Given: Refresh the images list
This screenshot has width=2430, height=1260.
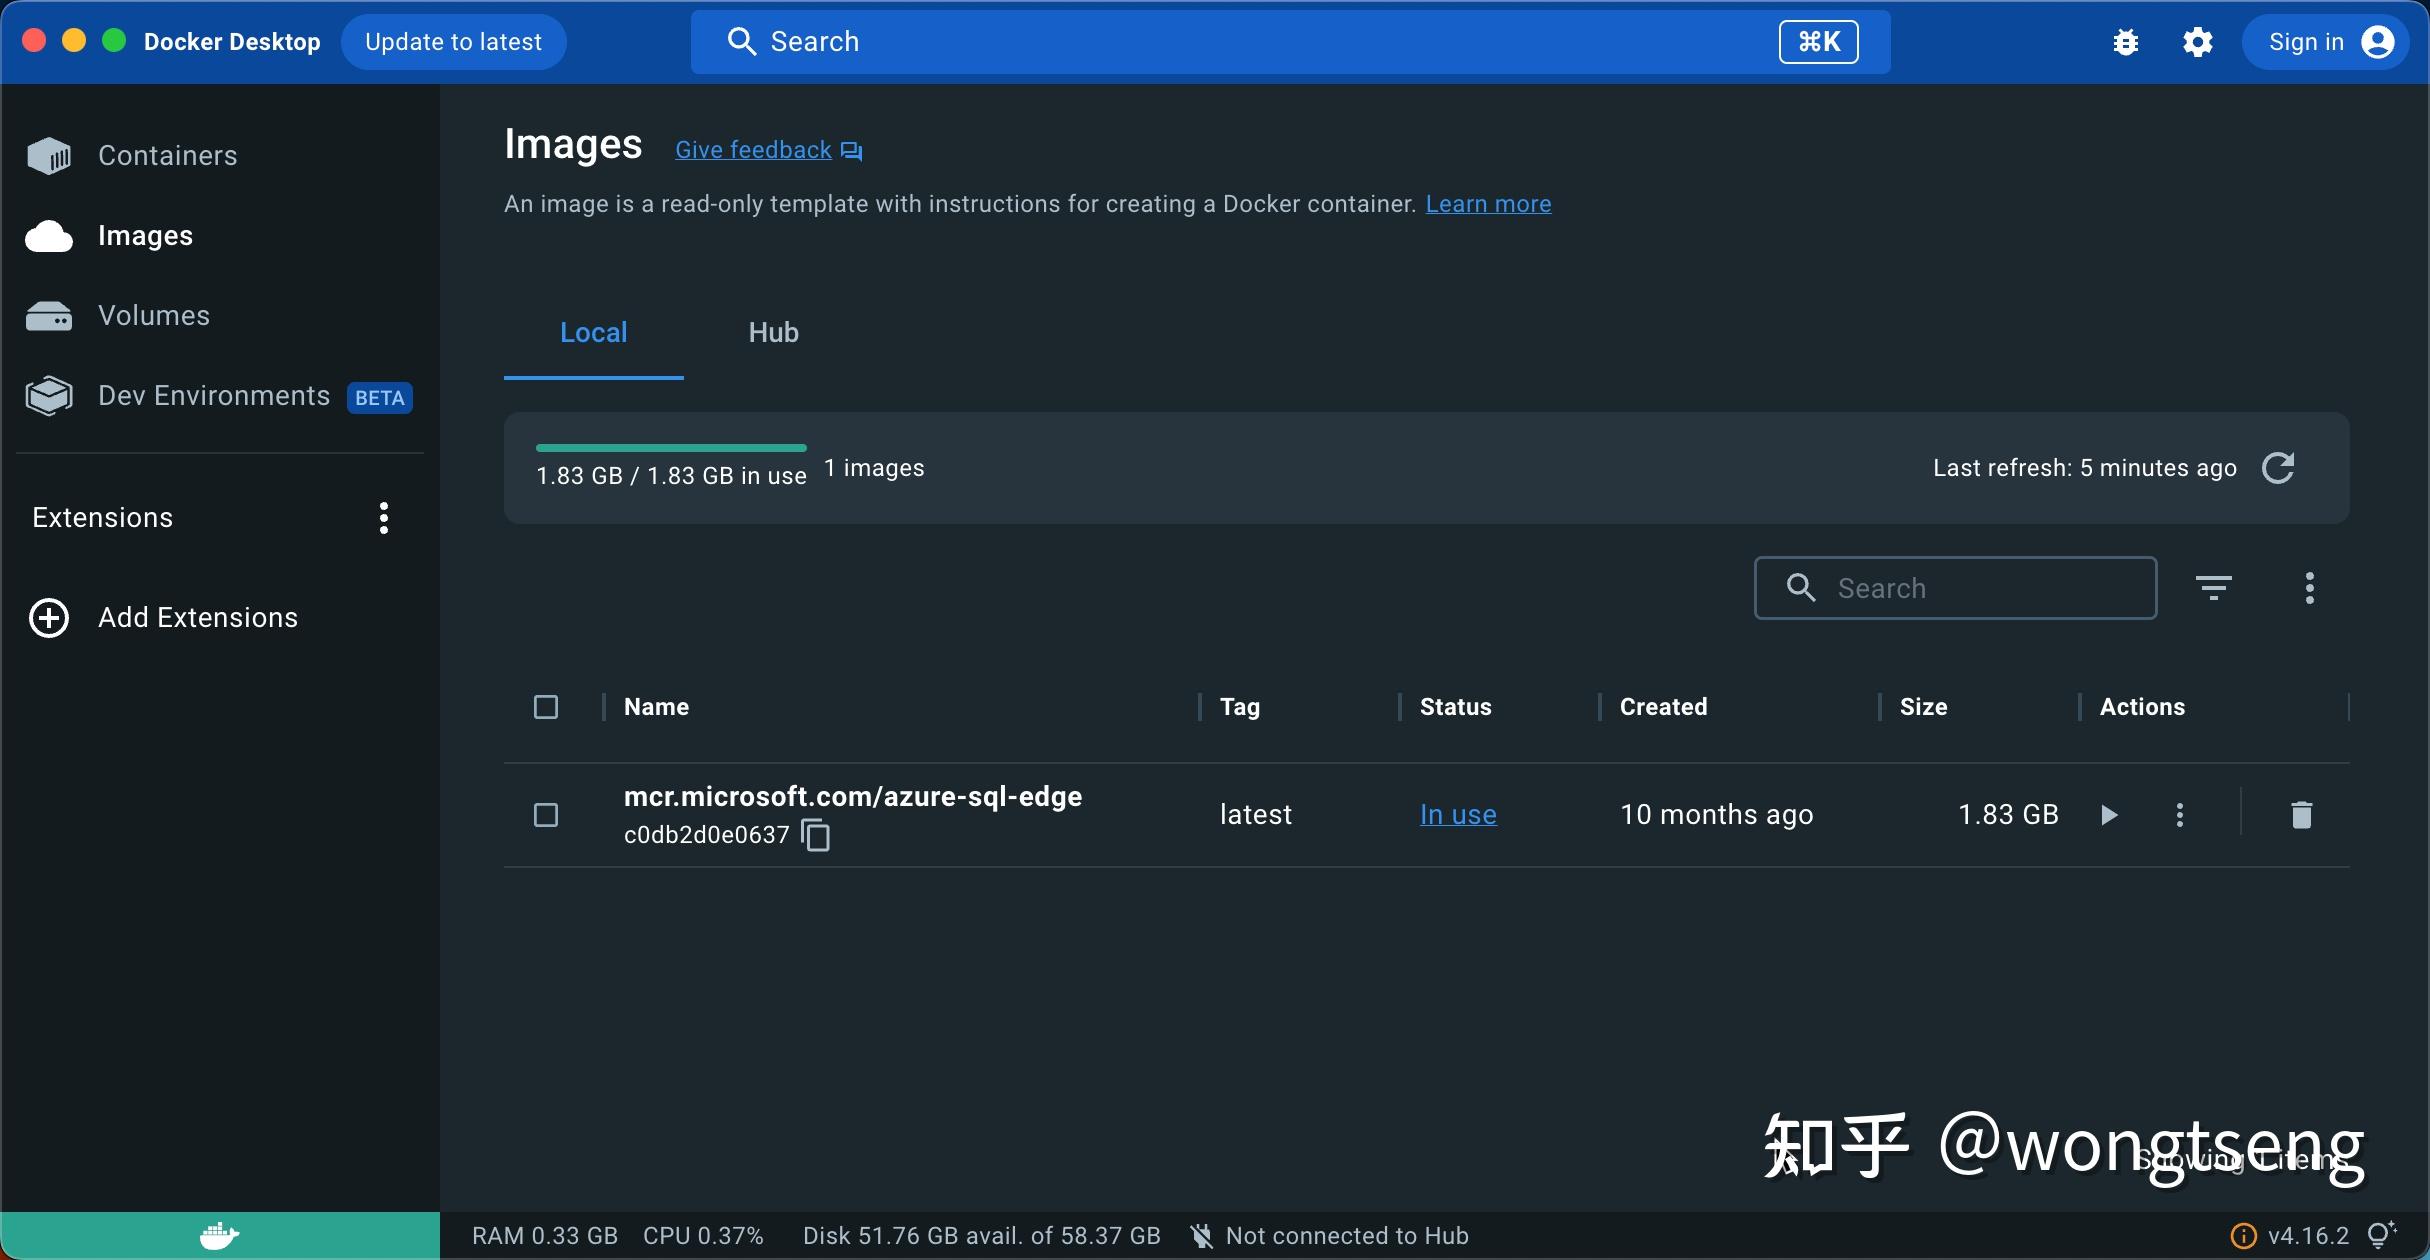Looking at the screenshot, I should pyautogui.click(x=2278, y=468).
